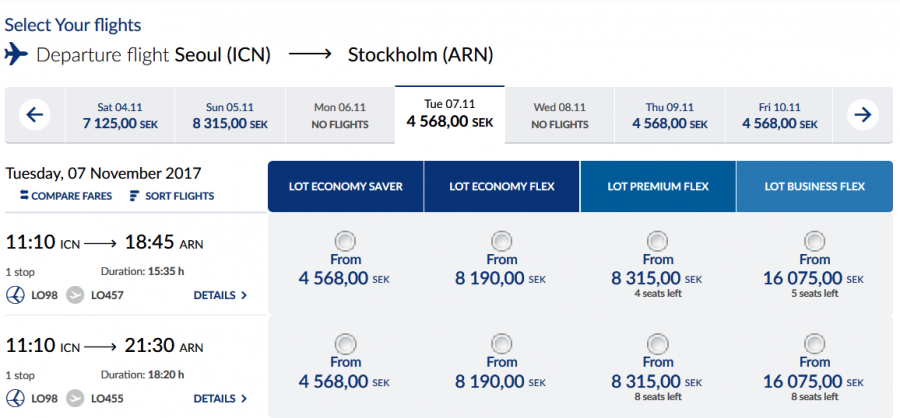The image size is (900, 418).
Task: Click the Compare Fares link
Action: point(71,196)
